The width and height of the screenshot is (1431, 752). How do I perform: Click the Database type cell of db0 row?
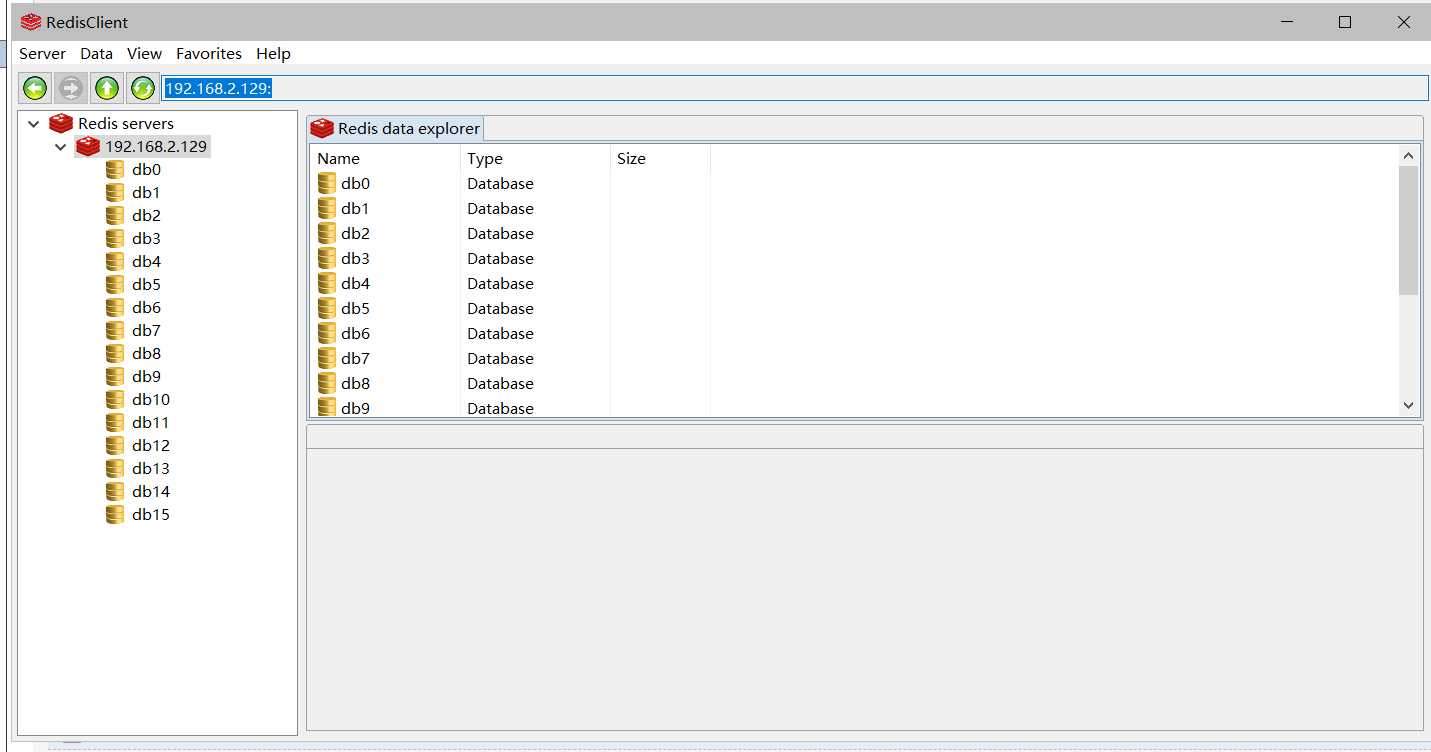point(500,183)
